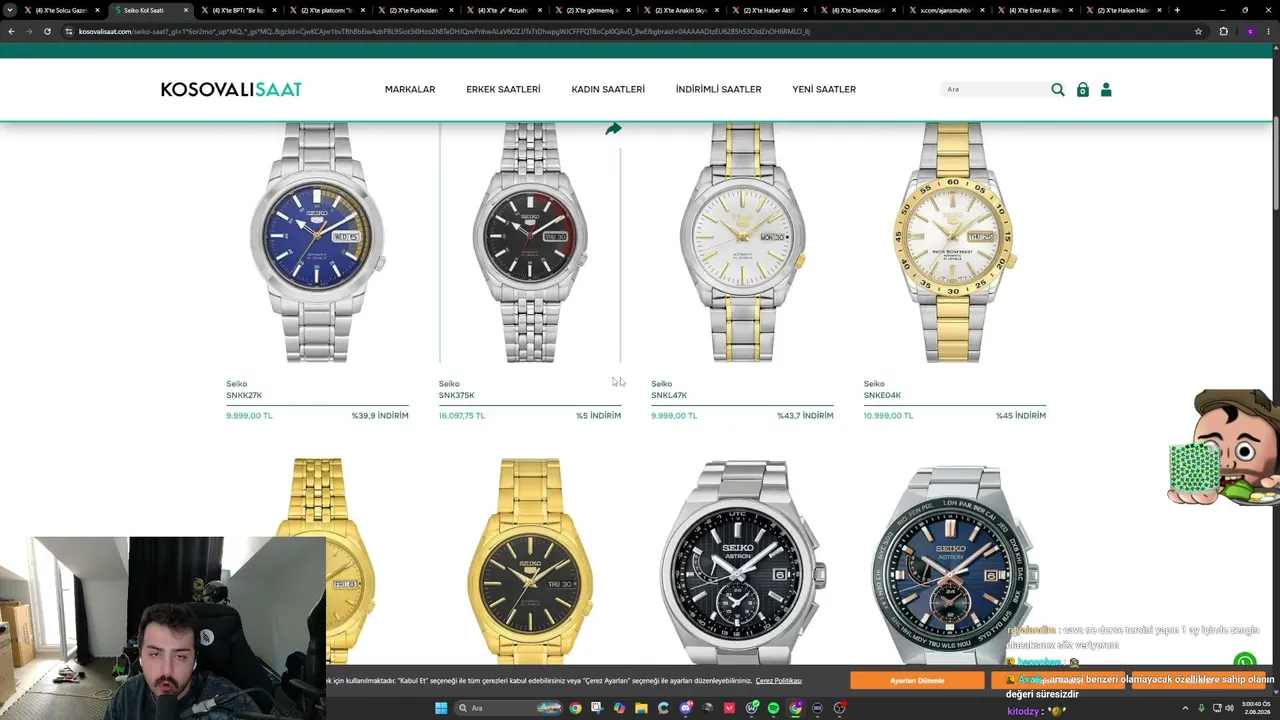
Task: Open the gold-bezel Seiko SNKE04K watch image
Action: click(954, 242)
